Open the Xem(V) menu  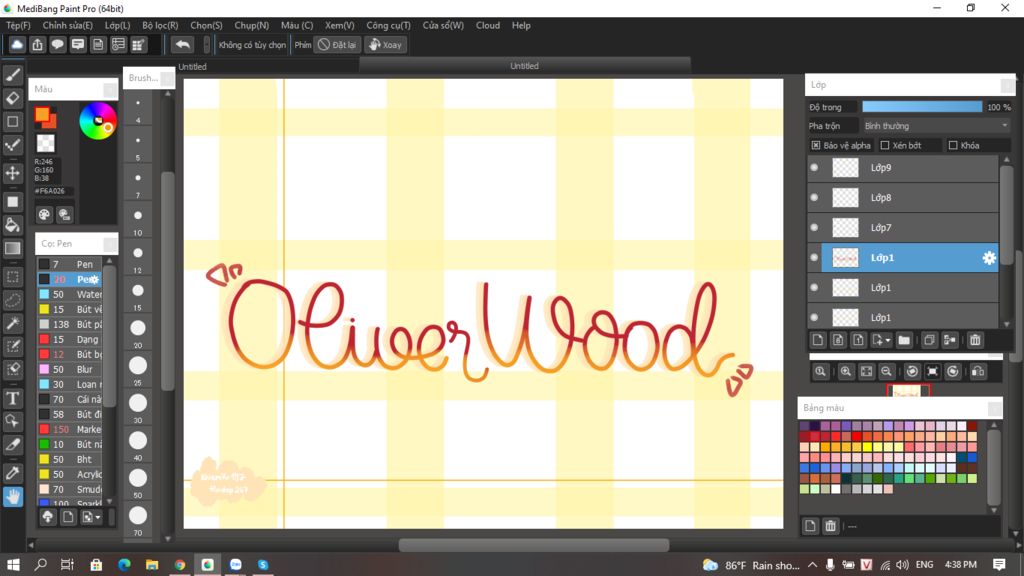tap(340, 25)
